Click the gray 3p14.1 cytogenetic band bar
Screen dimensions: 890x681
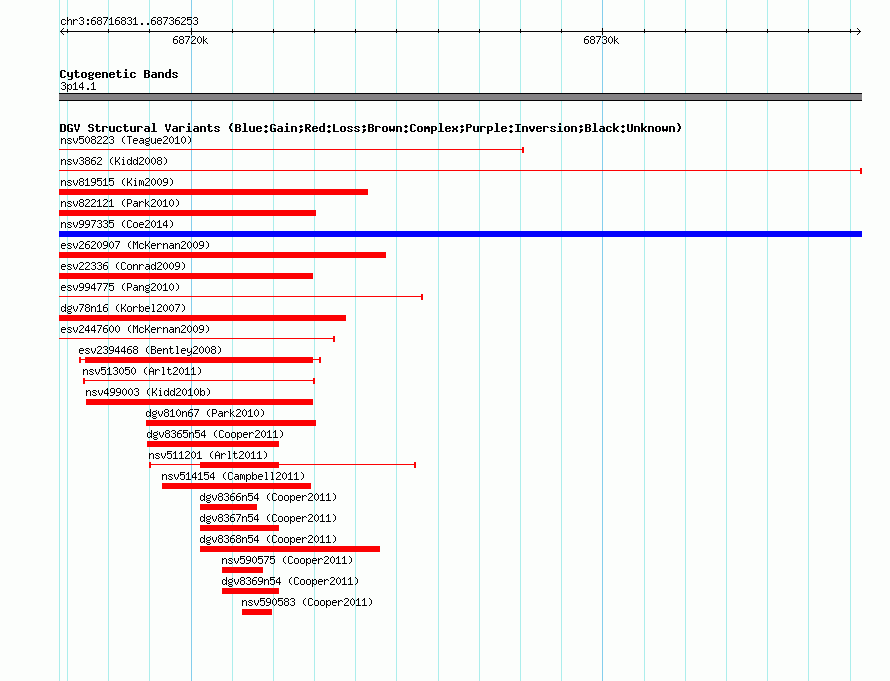[460, 97]
